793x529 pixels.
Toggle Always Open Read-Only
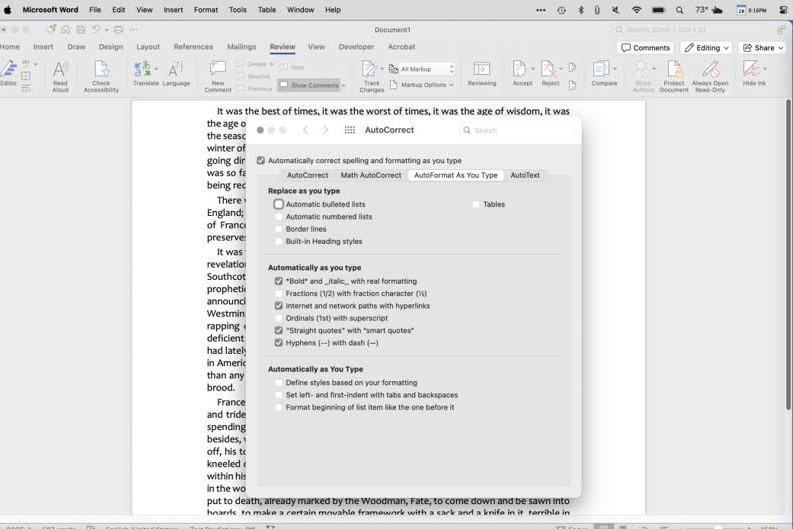tap(710, 76)
